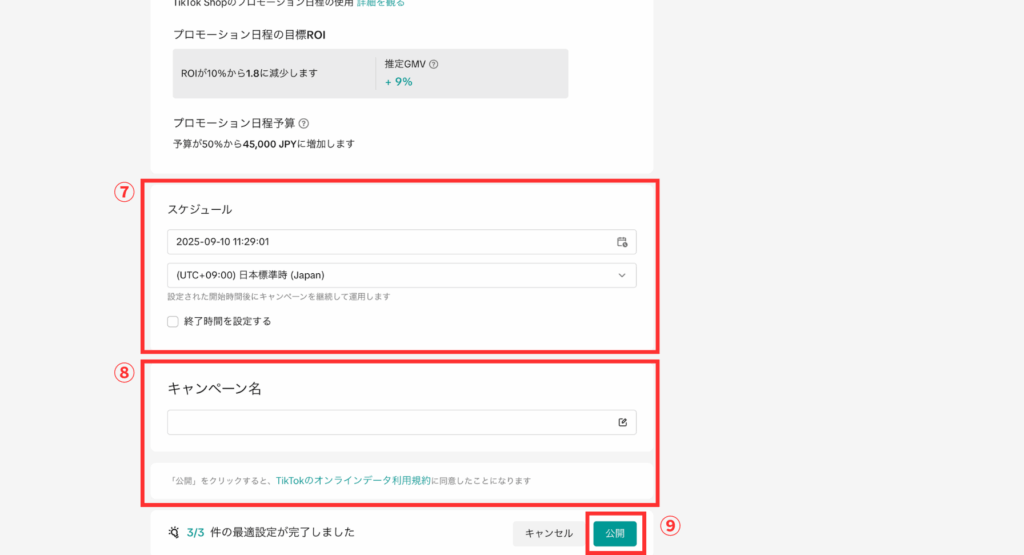Click the + 9% estimated GMV value
The height and width of the screenshot is (555, 1024).
398,82
